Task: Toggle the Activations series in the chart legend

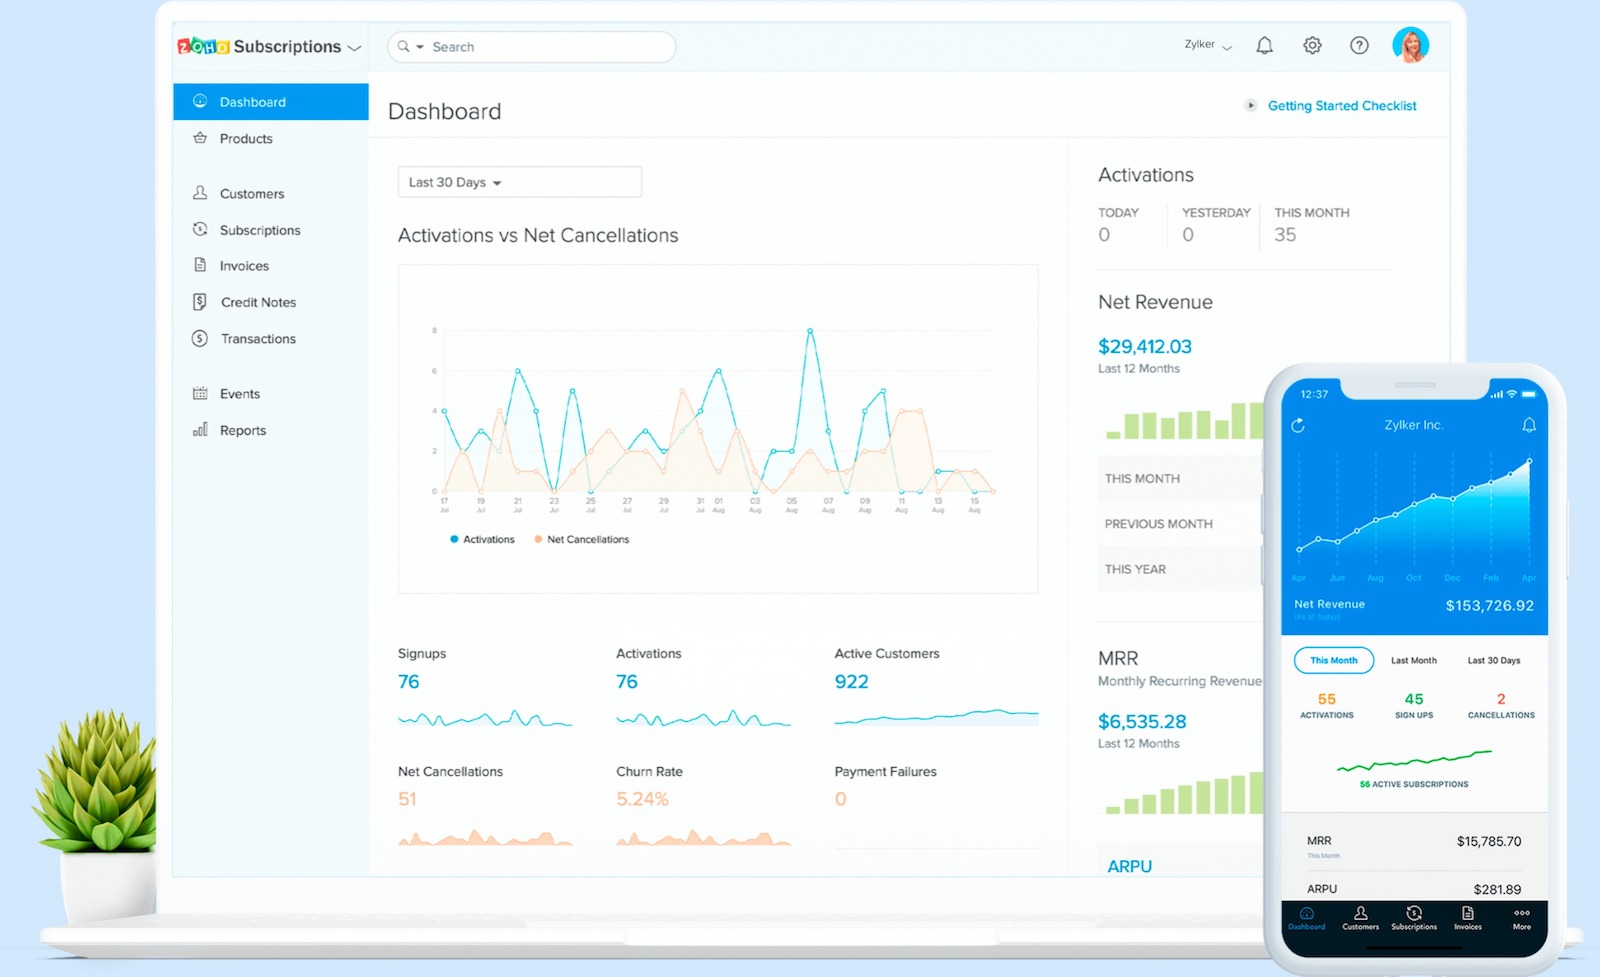Action: click(483, 539)
